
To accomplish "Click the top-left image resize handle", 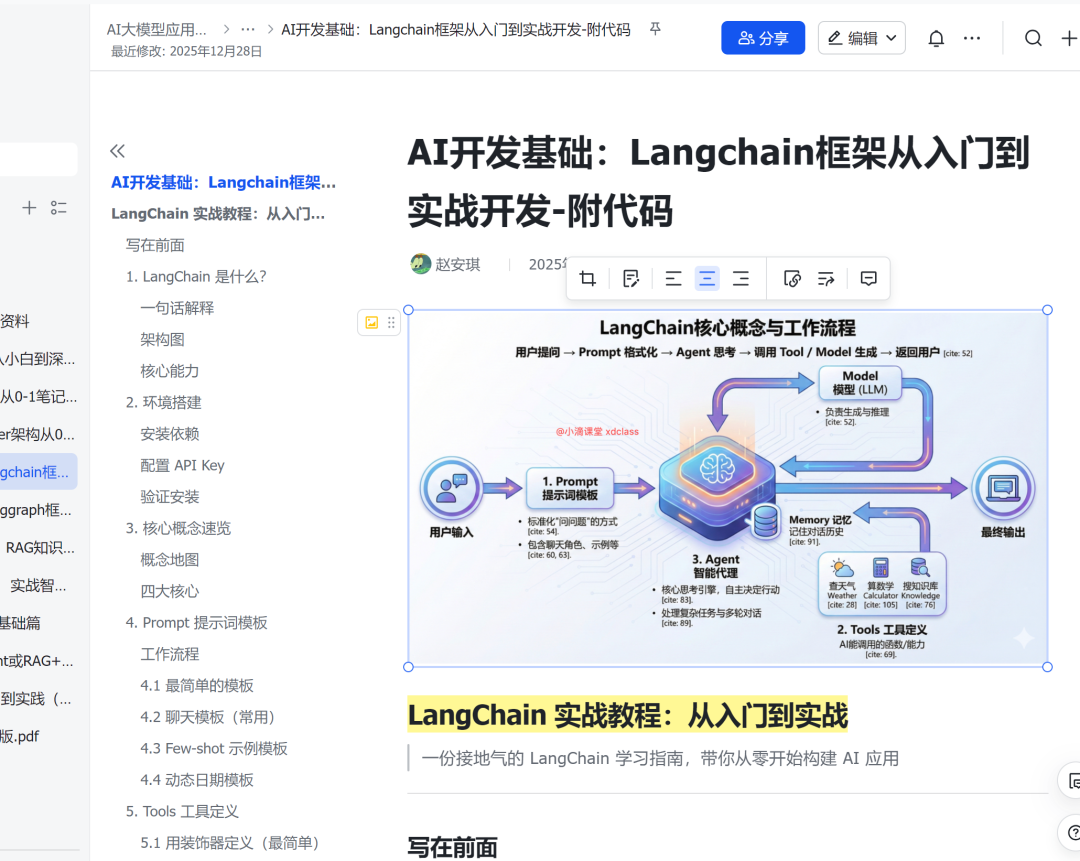I will pyautogui.click(x=408, y=310).
